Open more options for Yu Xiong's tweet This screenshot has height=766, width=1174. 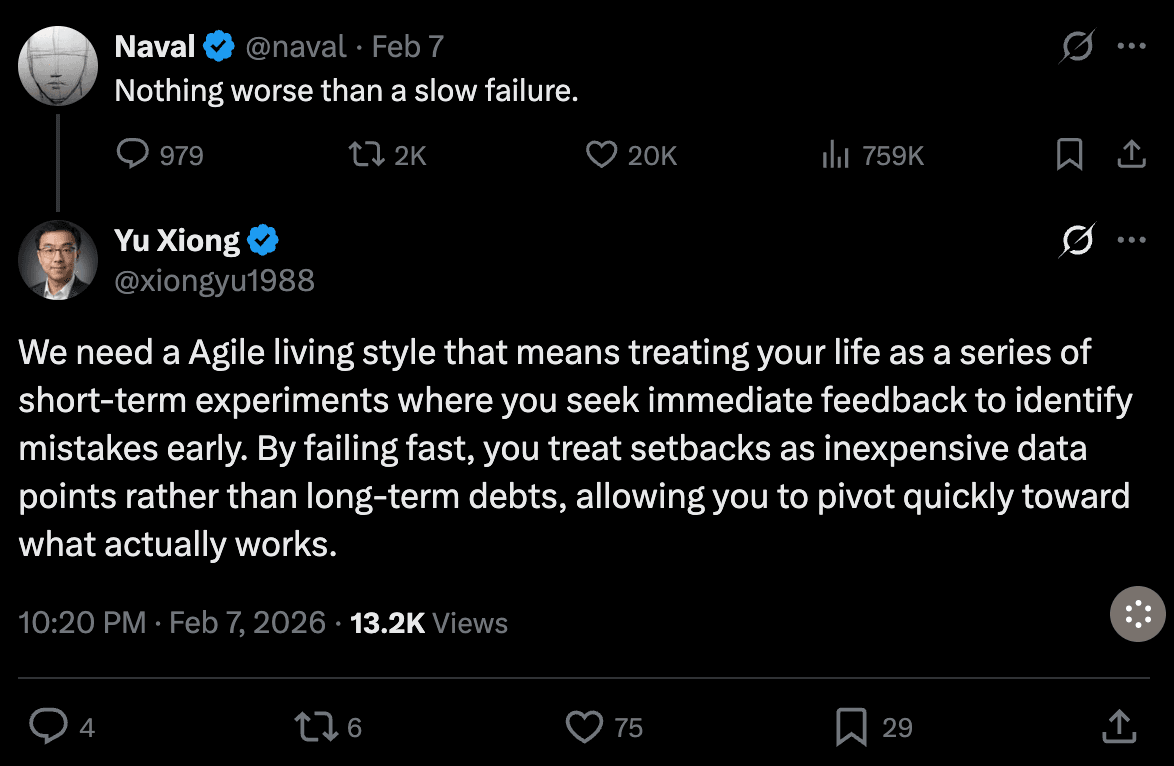(x=1131, y=241)
